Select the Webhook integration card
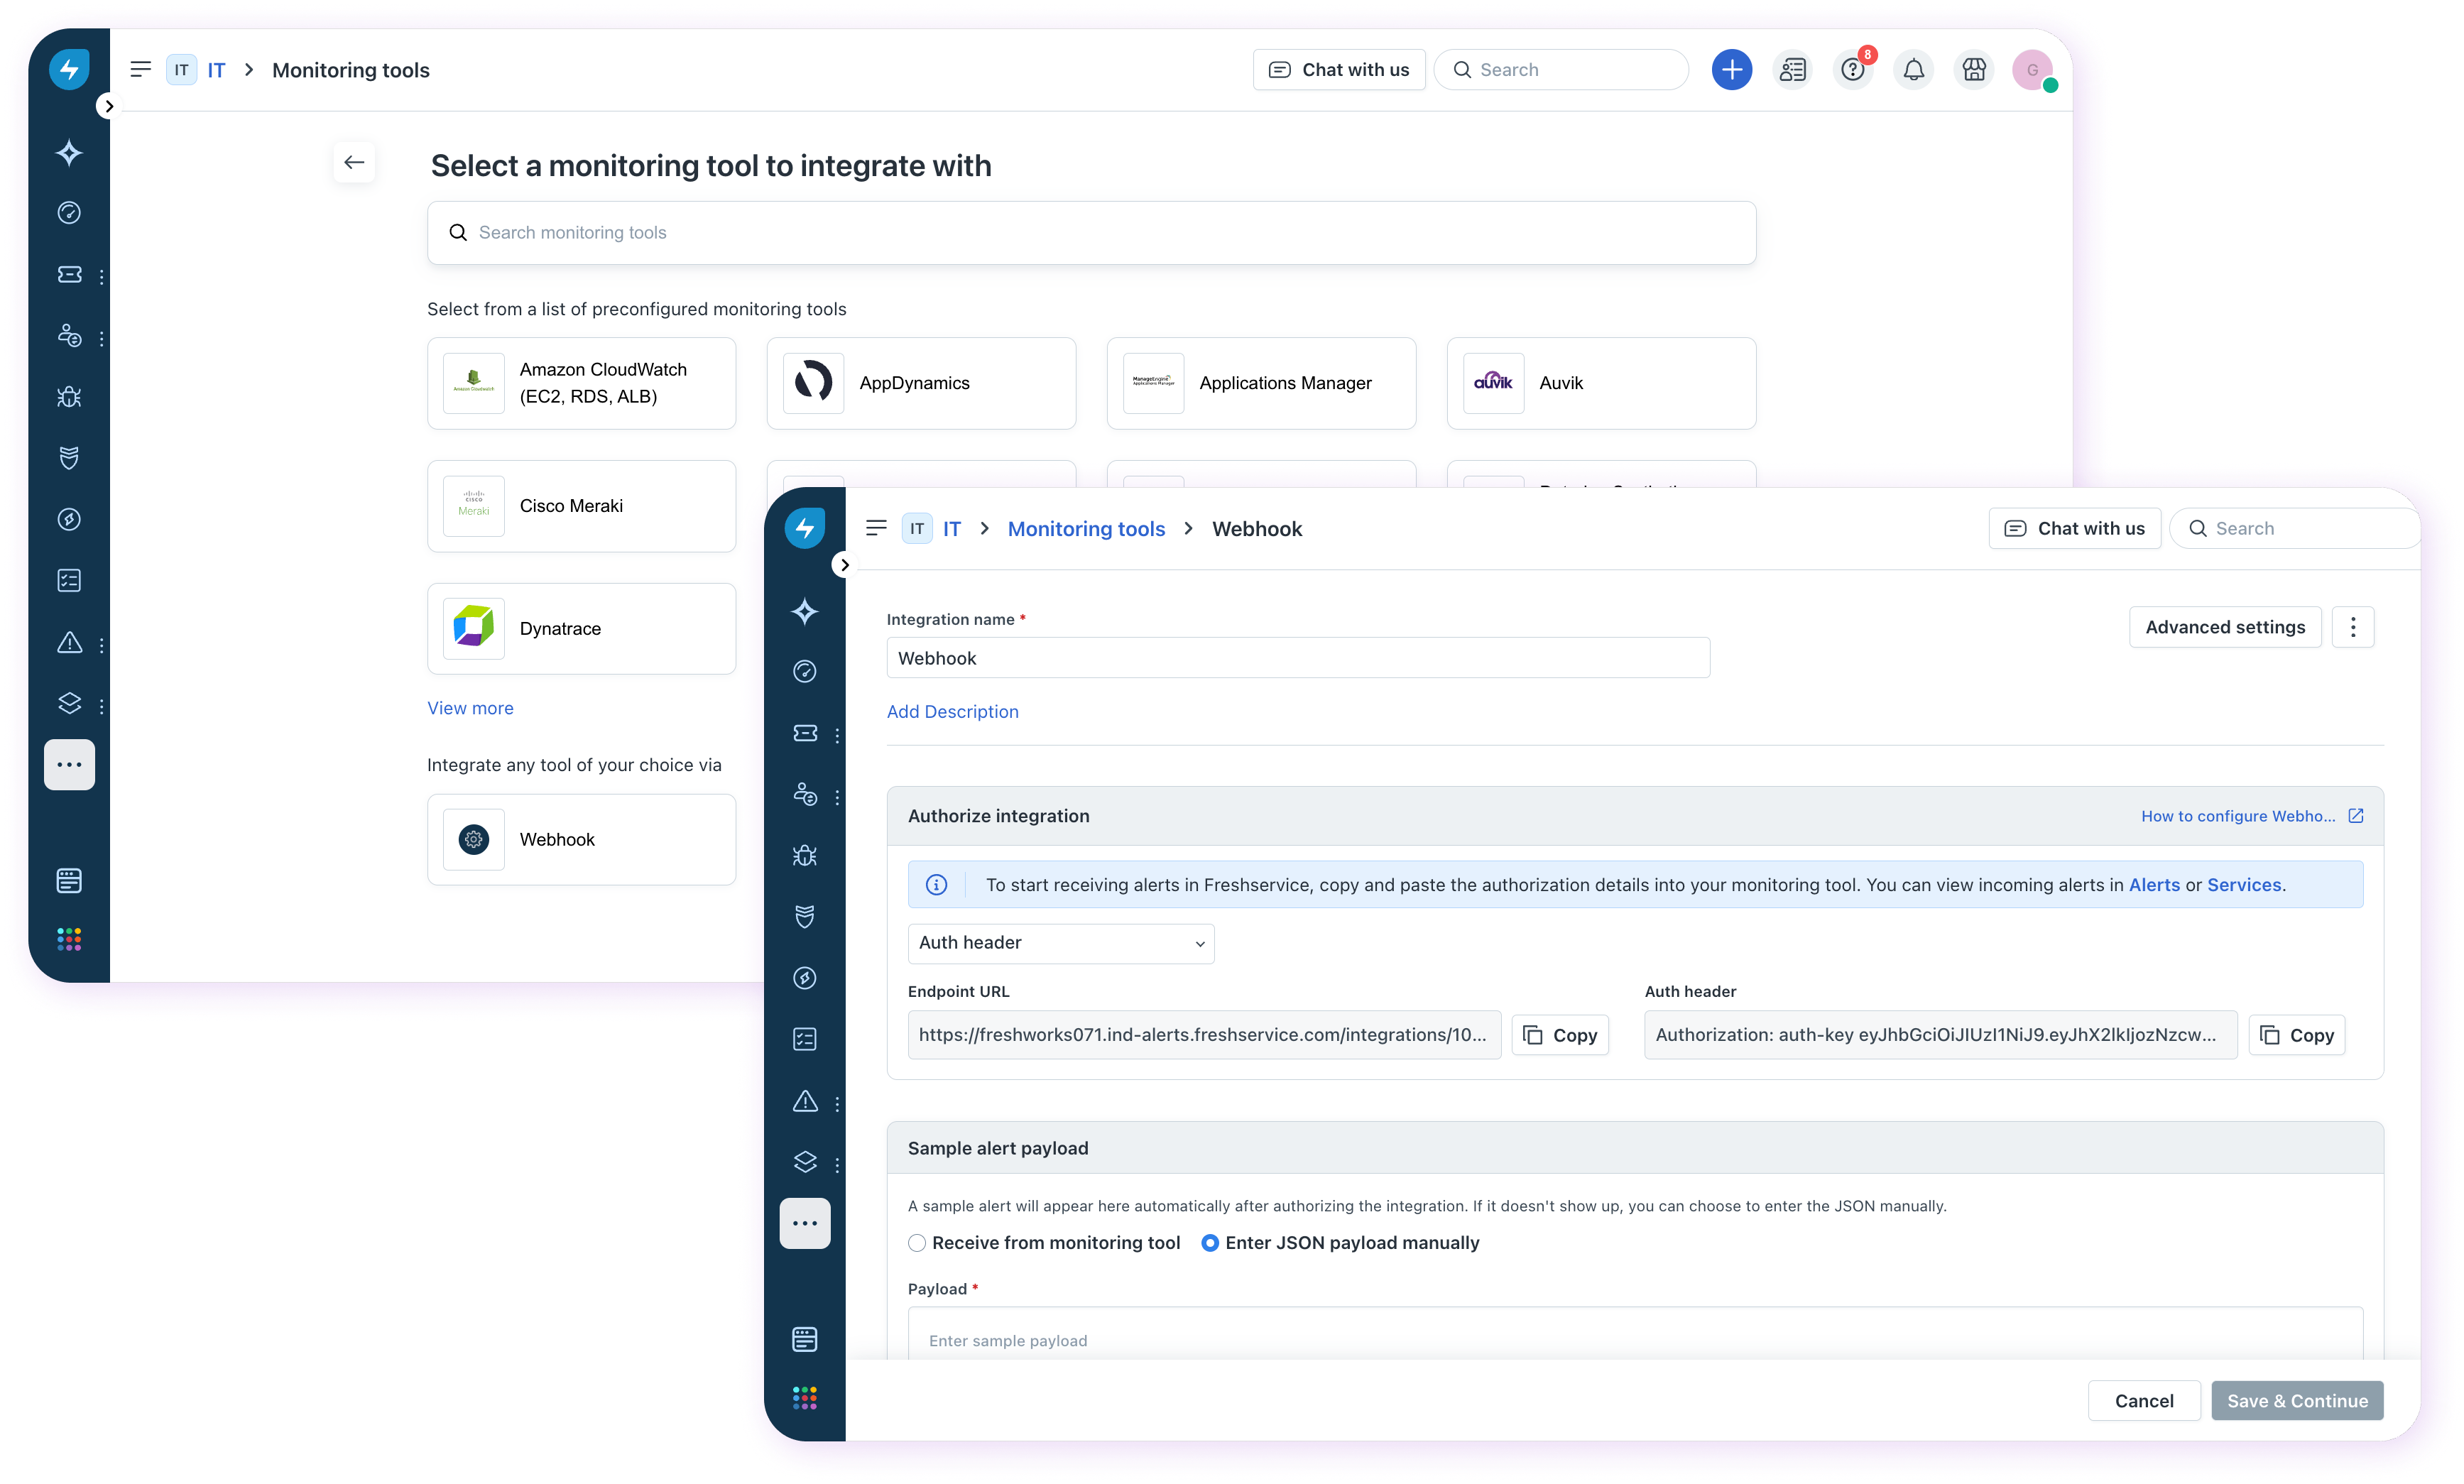This screenshot has height=1484, width=2464. (581, 840)
